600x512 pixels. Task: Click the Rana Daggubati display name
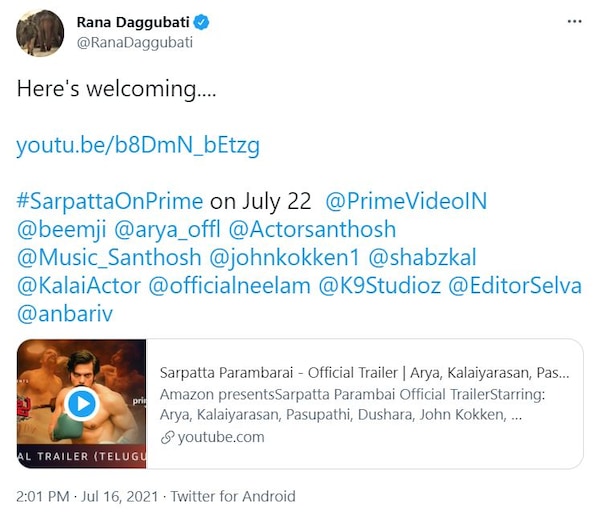coord(133,22)
